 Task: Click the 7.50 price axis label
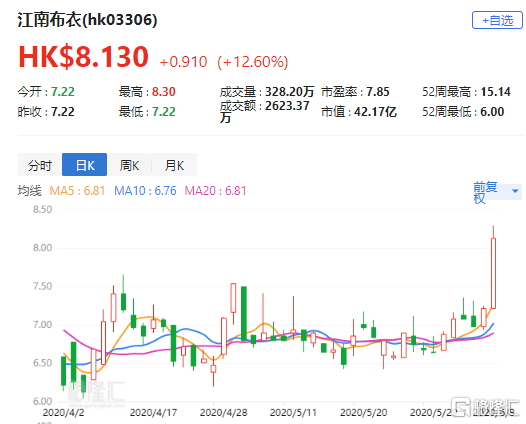pos(42,286)
